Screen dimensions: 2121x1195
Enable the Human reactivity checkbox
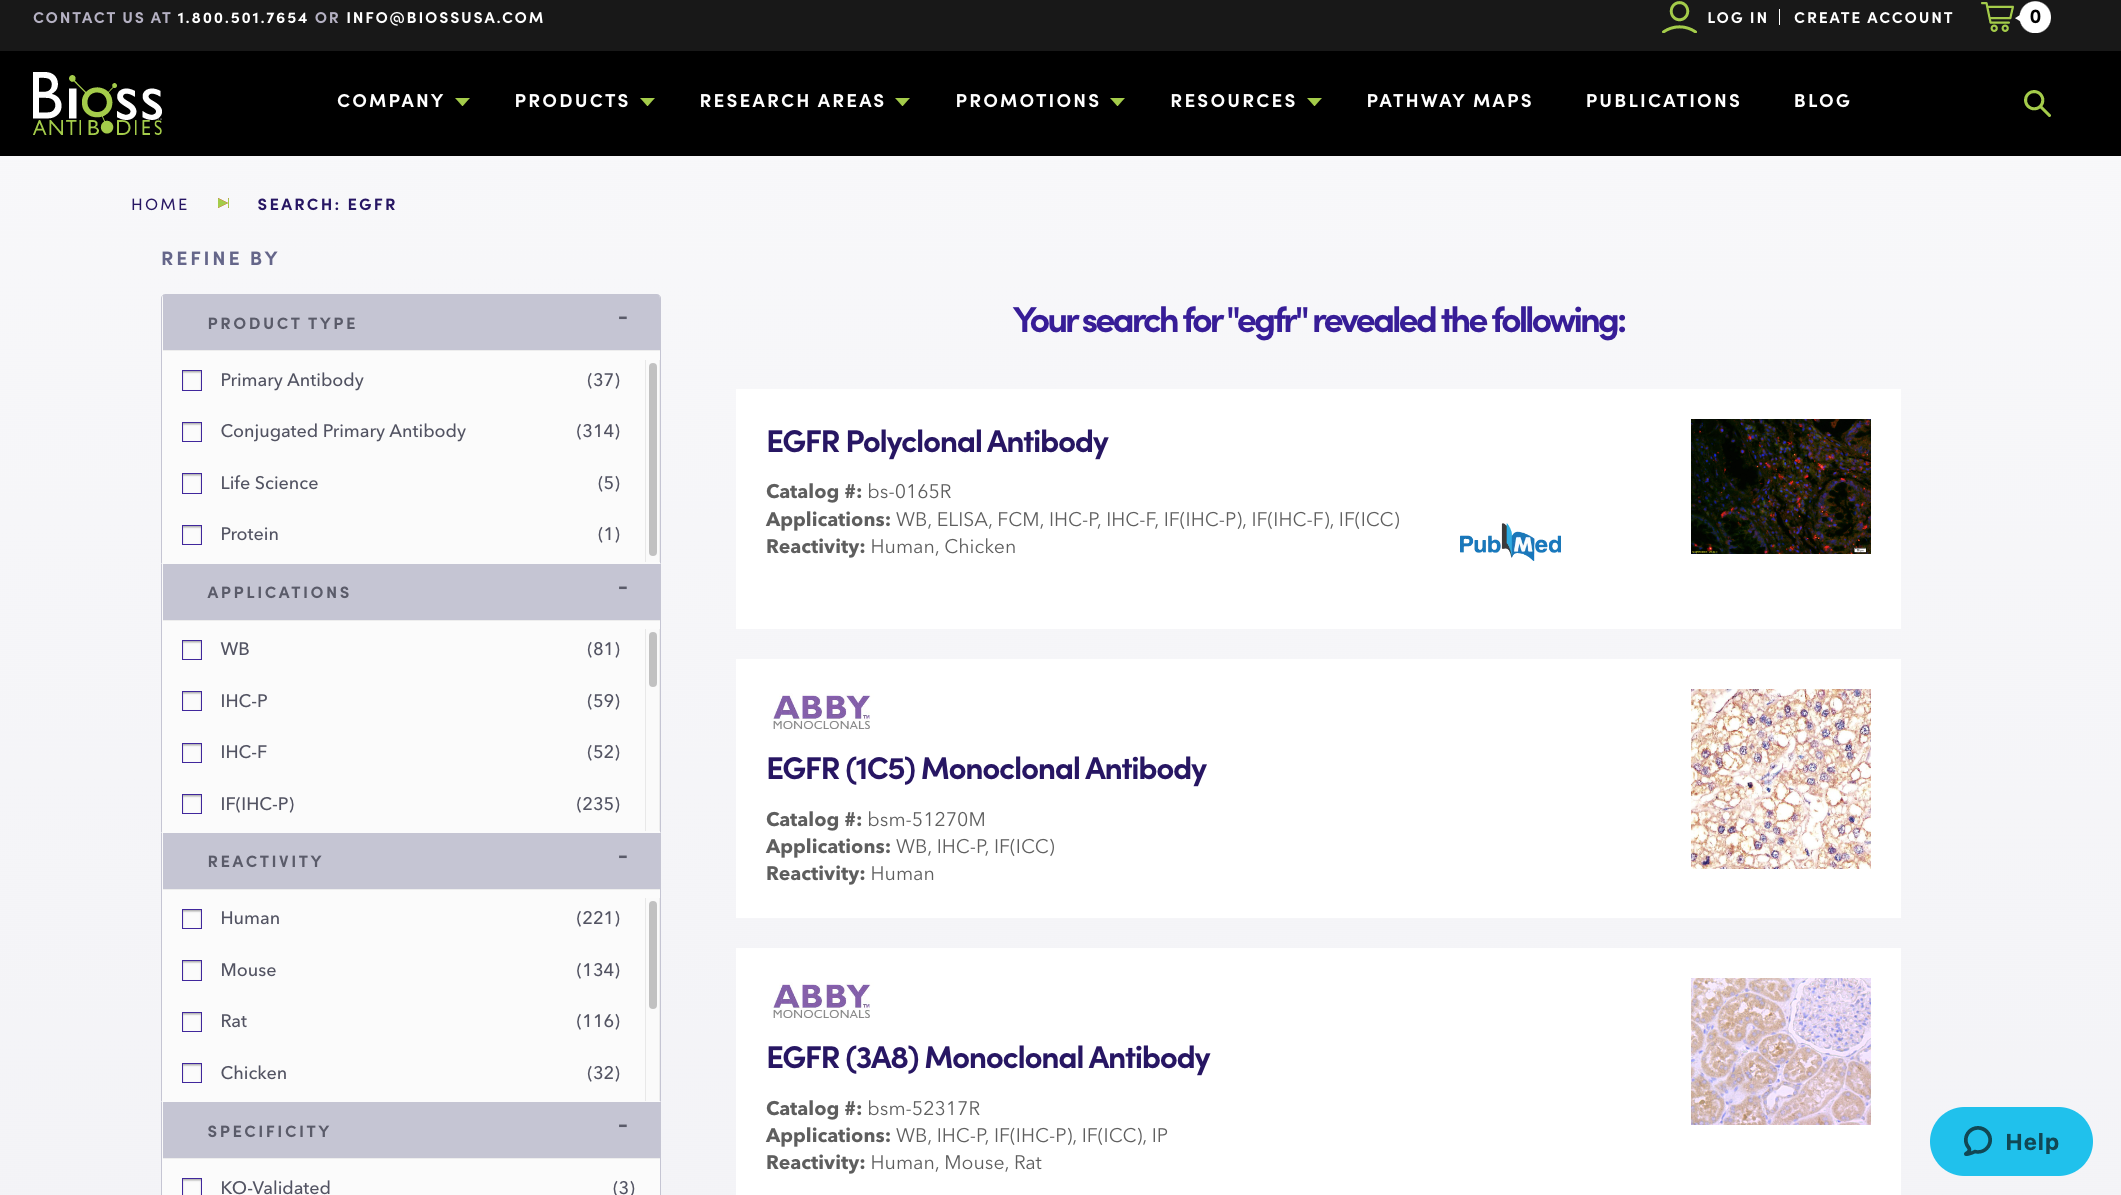pyautogui.click(x=191, y=918)
